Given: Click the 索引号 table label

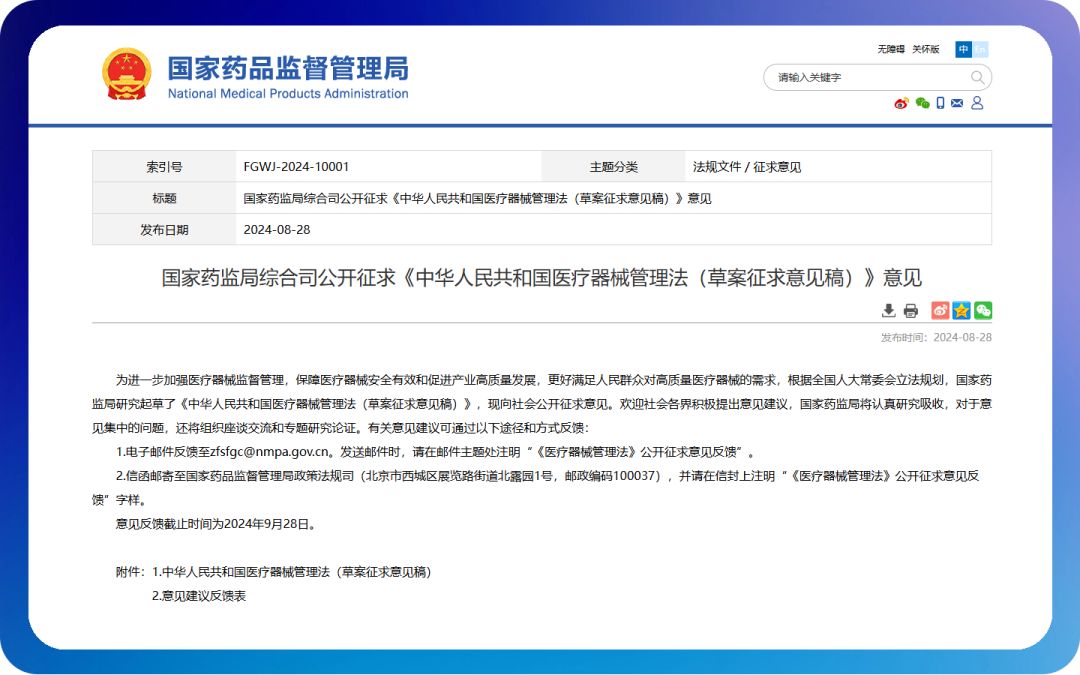Looking at the screenshot, I should tap(164, 167).
